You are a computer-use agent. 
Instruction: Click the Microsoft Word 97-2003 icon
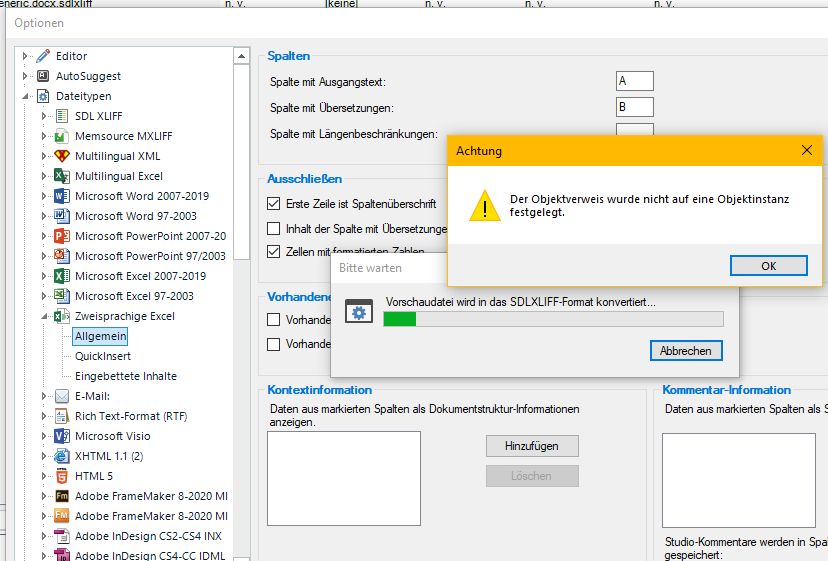point(62,216)
